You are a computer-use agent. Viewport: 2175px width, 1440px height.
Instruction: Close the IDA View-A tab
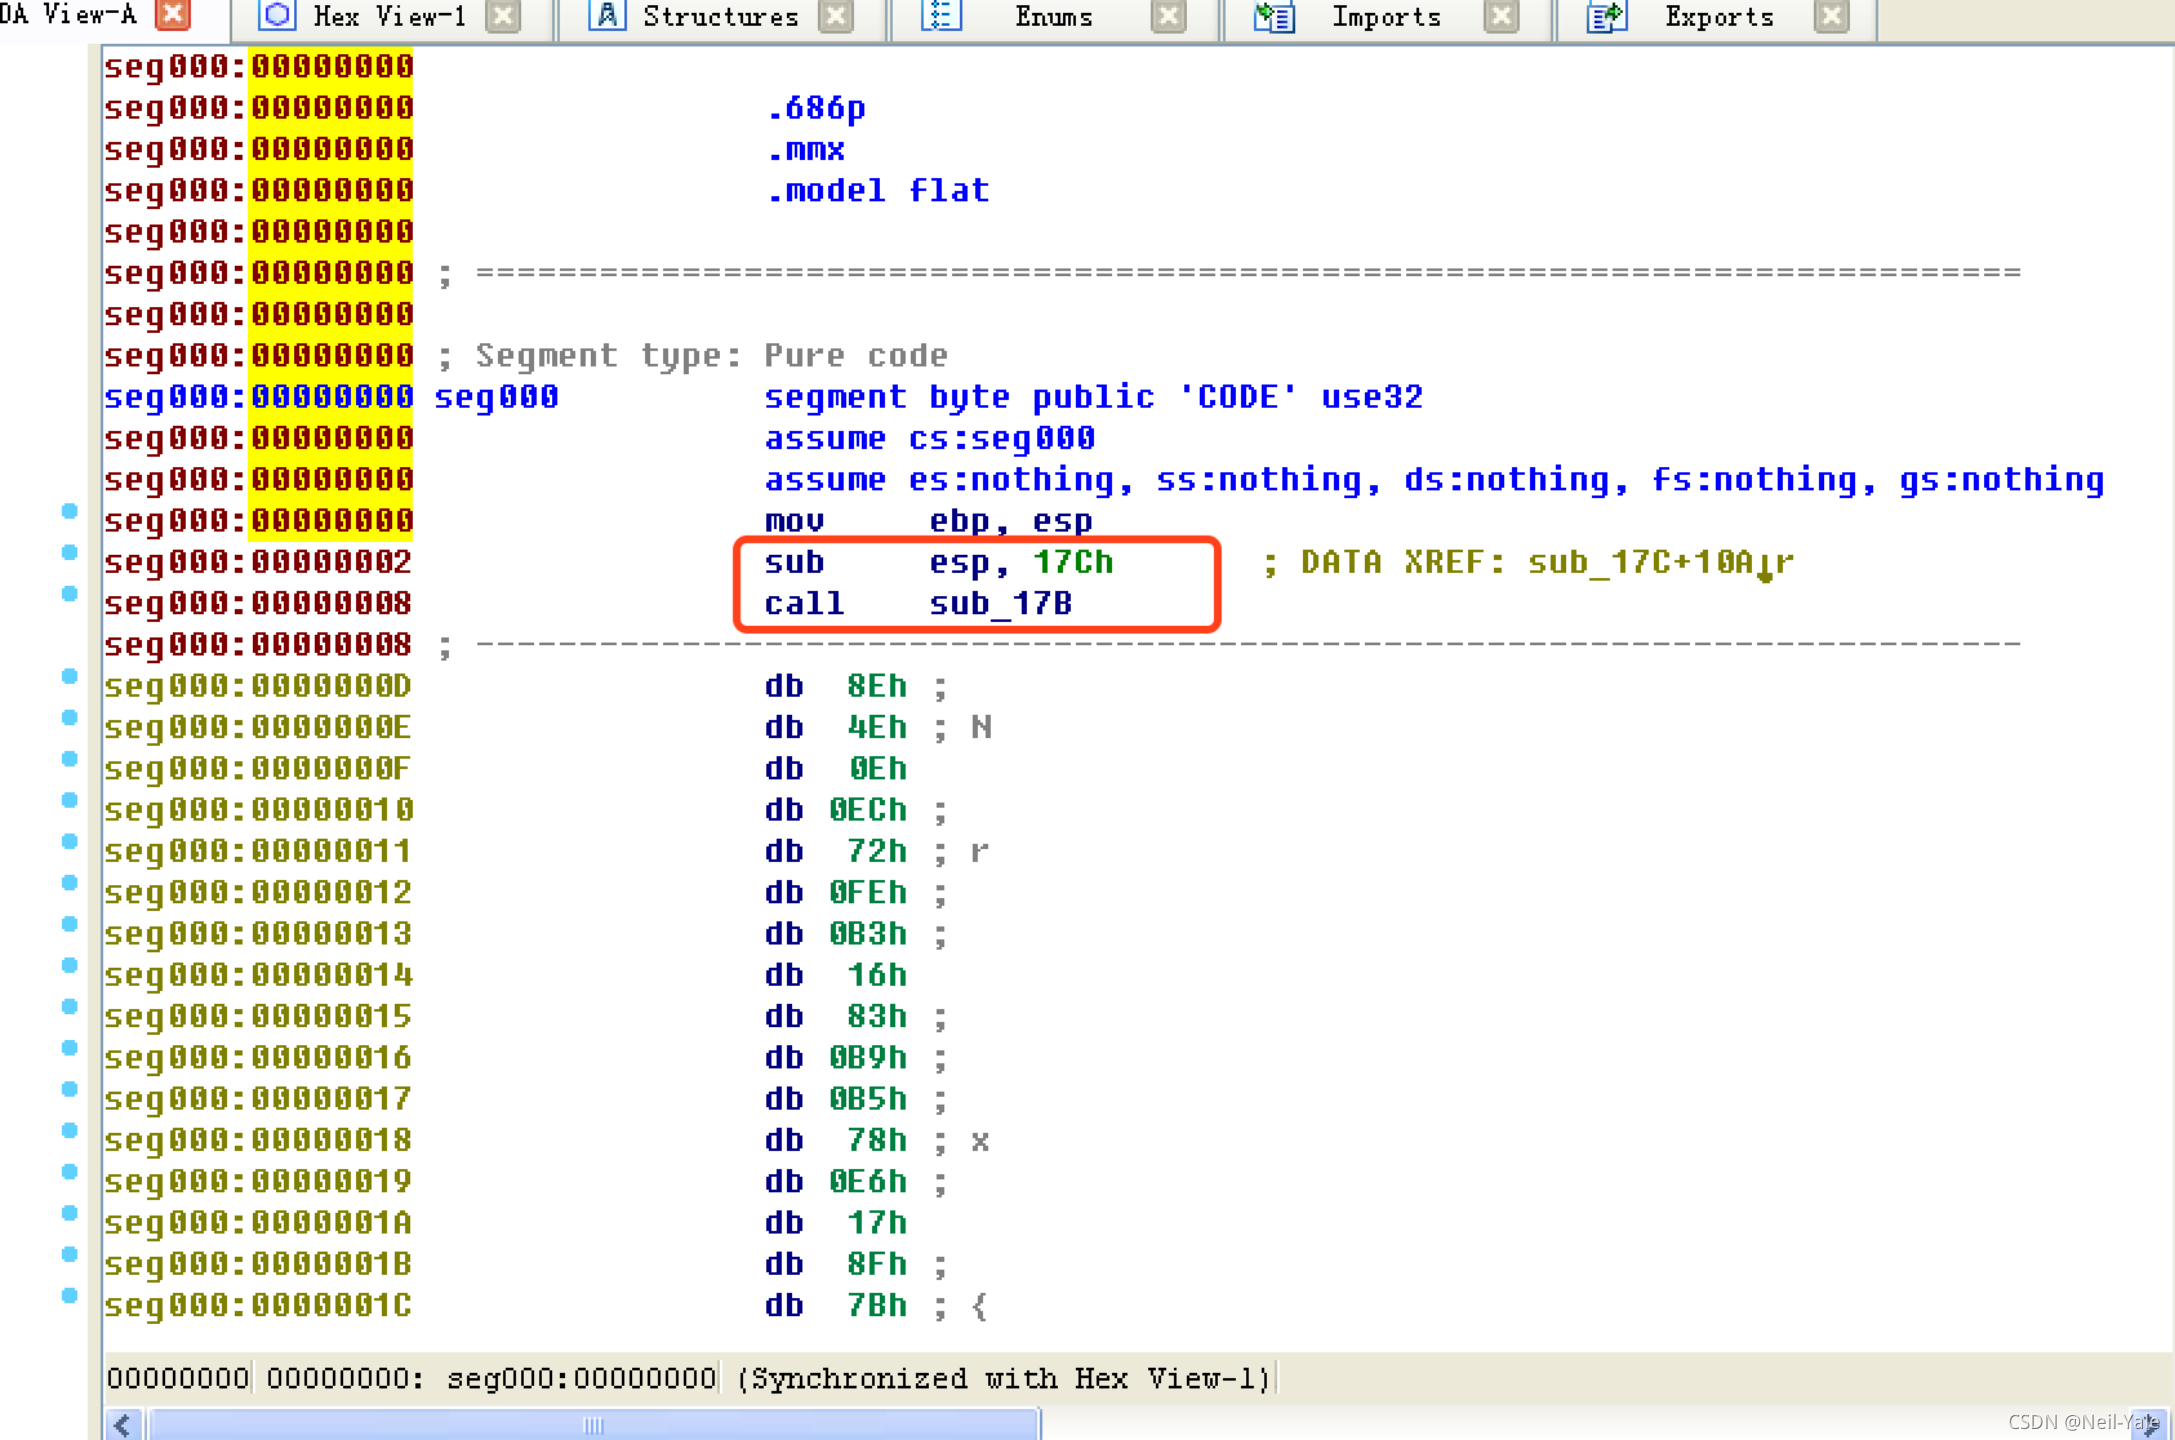coord(173,14)
